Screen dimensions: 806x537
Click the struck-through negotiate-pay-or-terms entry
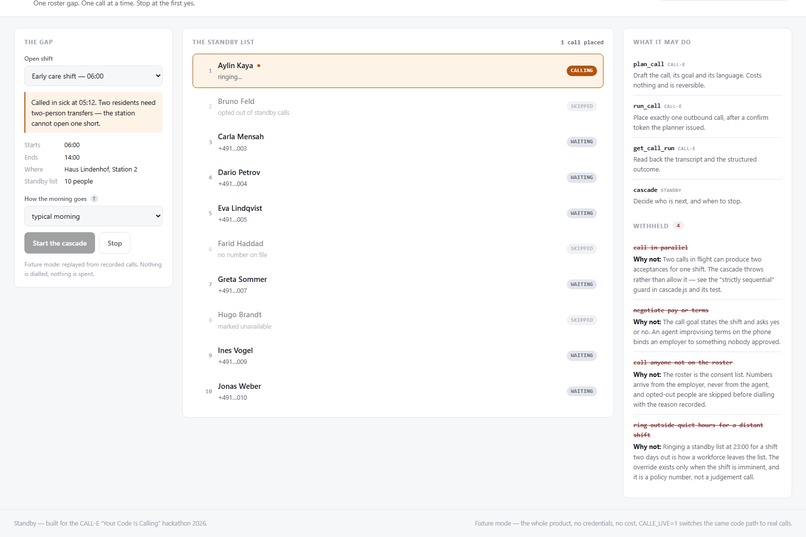pyautogui.click(x=671, y=310)
